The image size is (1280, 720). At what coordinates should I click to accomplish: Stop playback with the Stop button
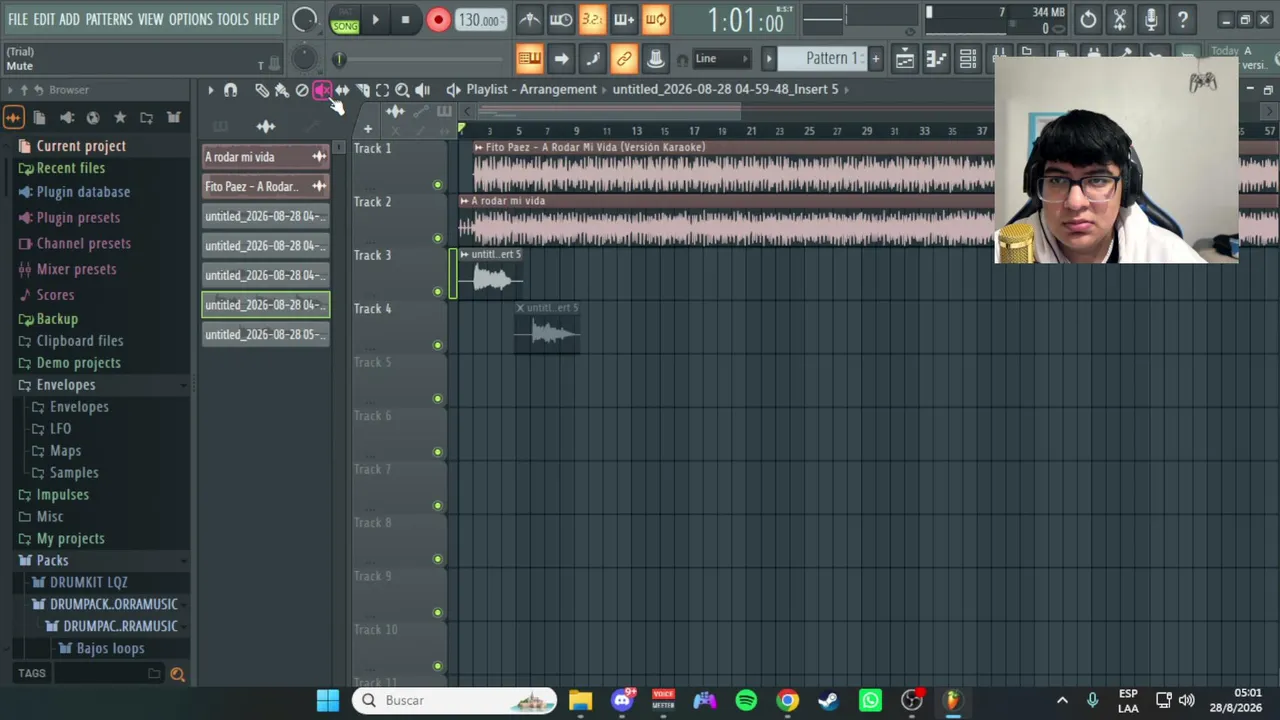click(405, 20)
